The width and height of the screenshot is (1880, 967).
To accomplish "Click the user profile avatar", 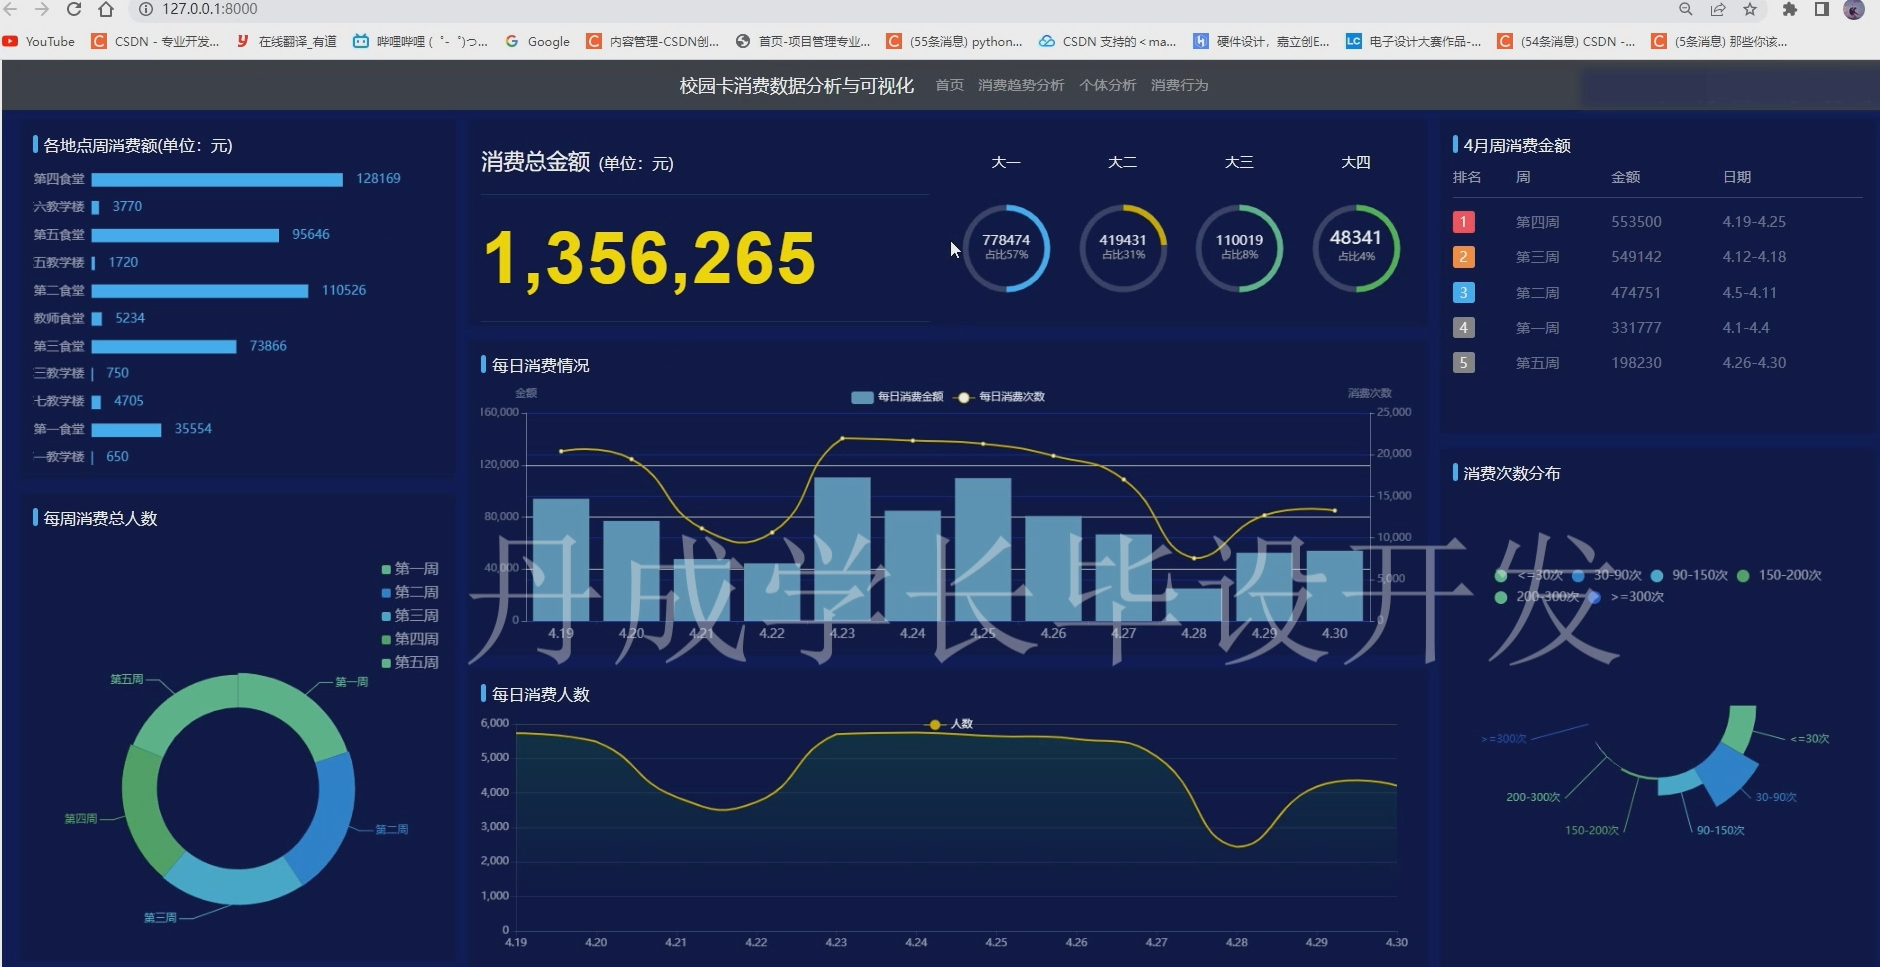I will pos(1853,10).
